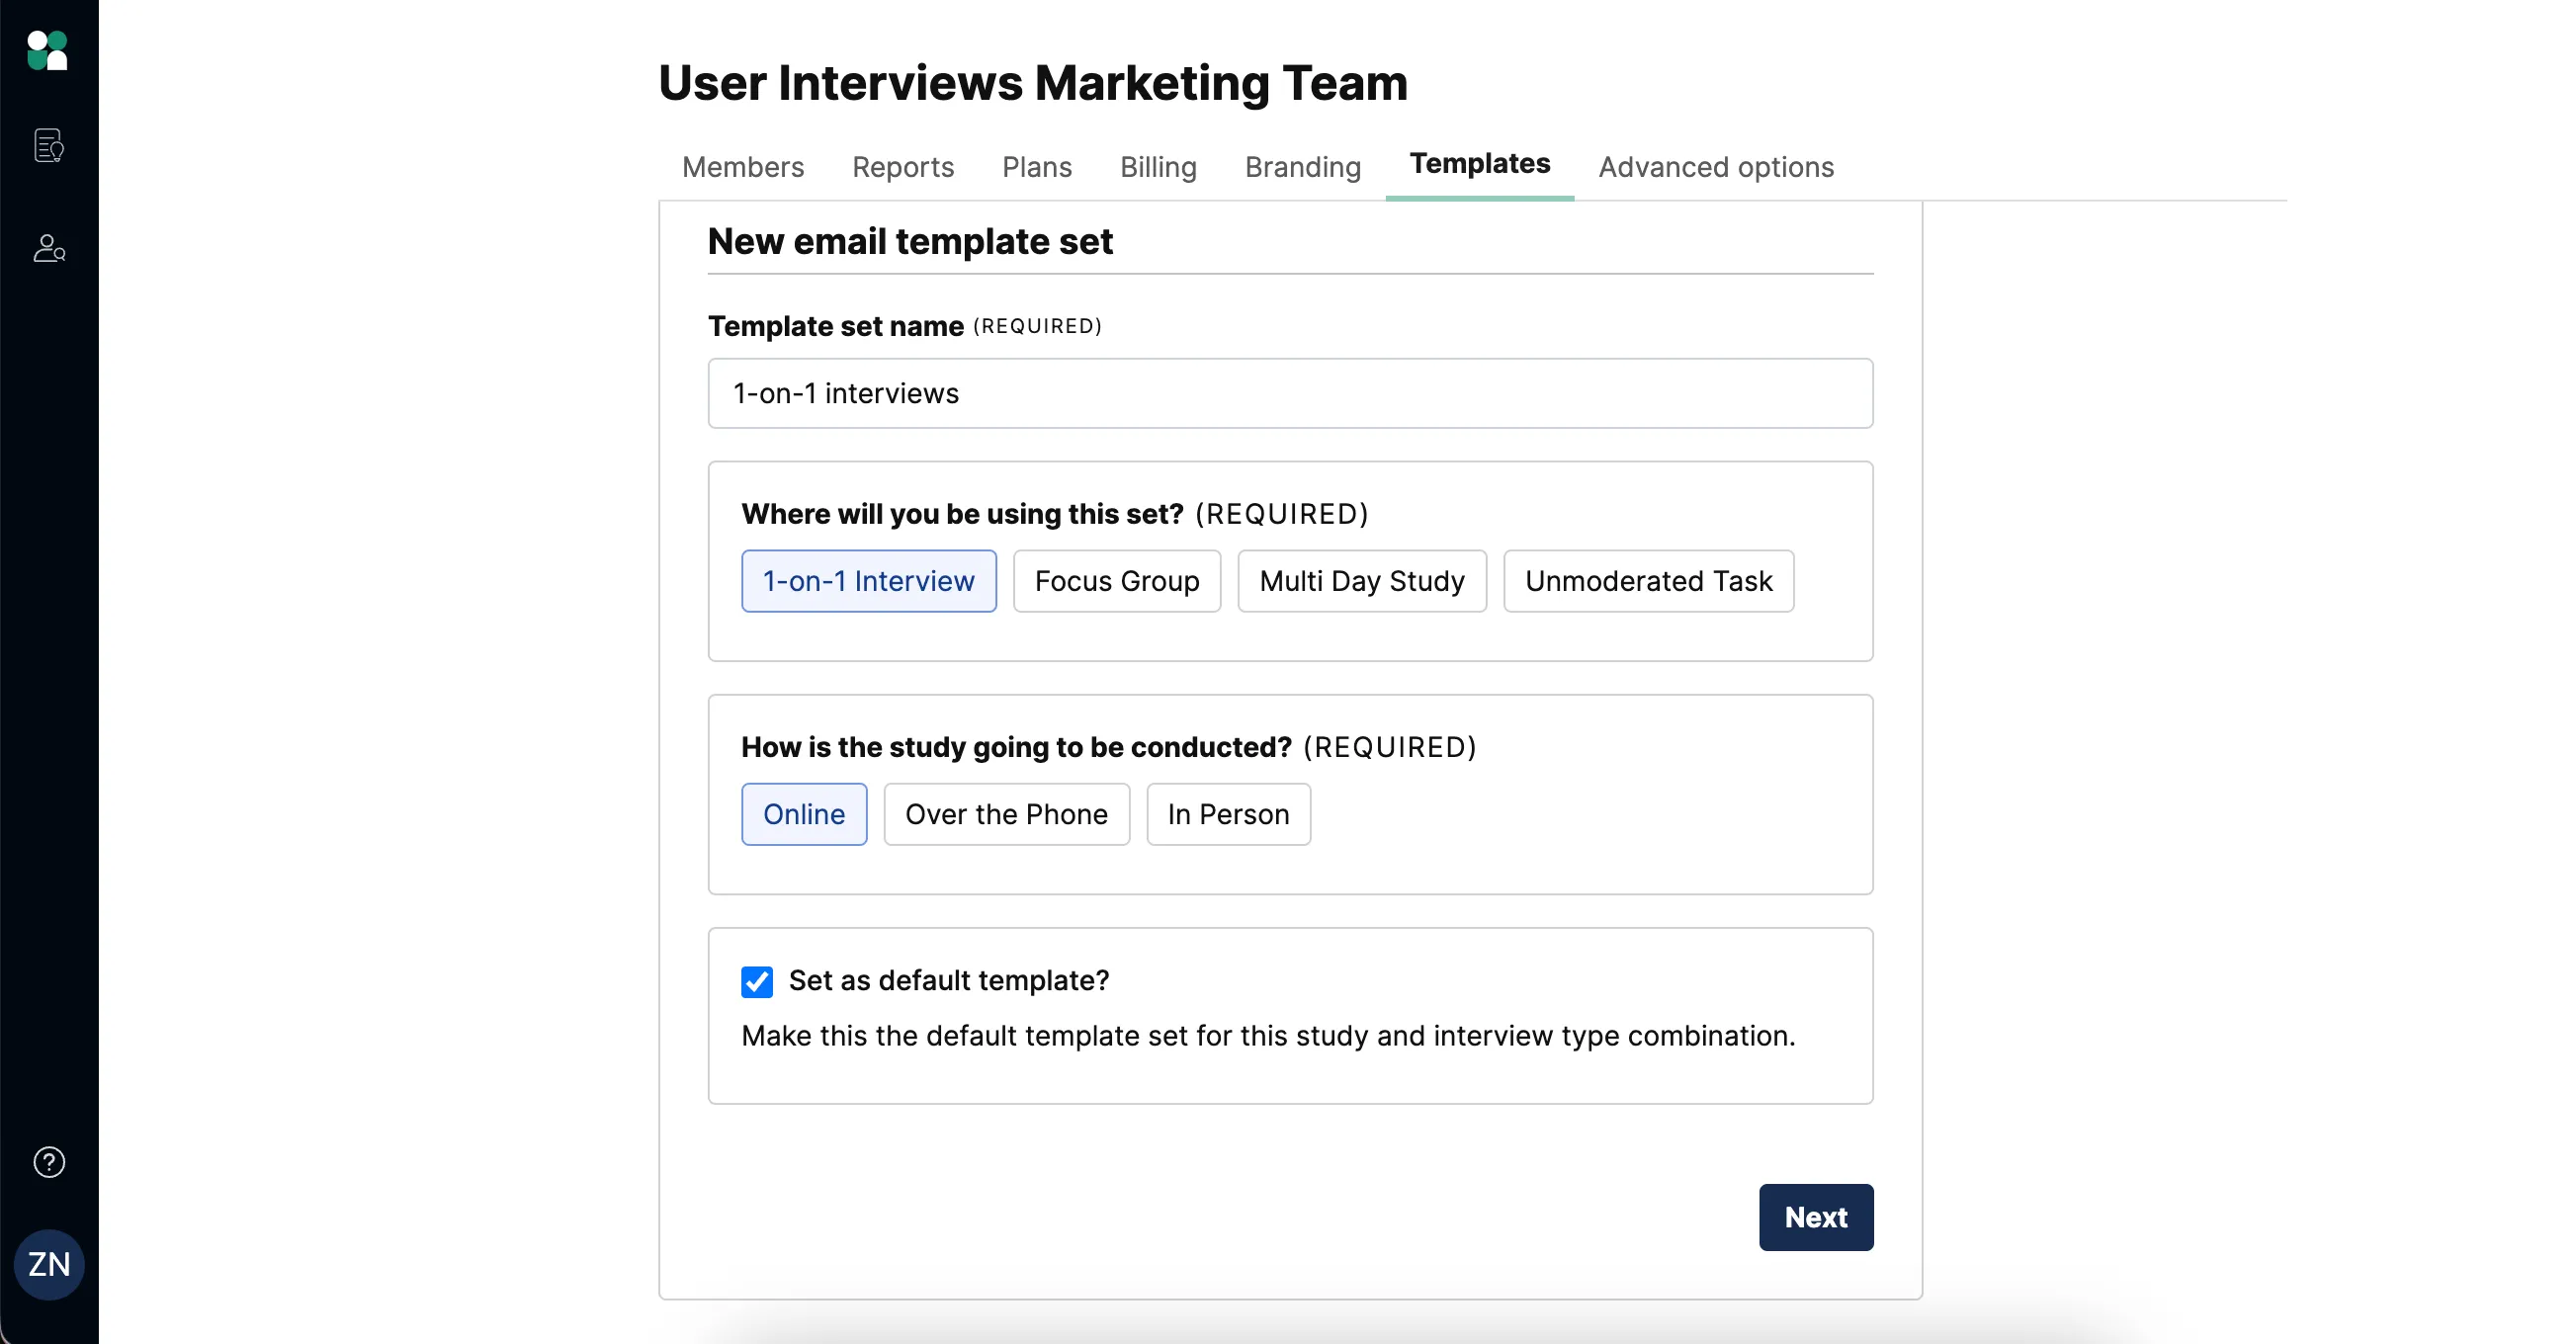Select the Focus Group option
The height and width of the screenshot is (1344, 2576).
coord(1117,581)
